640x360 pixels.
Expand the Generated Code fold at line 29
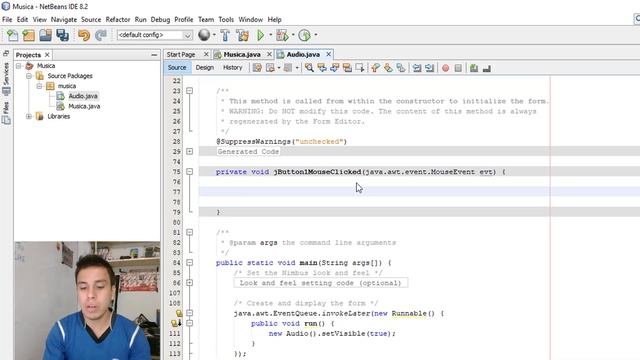pos(189,151)
